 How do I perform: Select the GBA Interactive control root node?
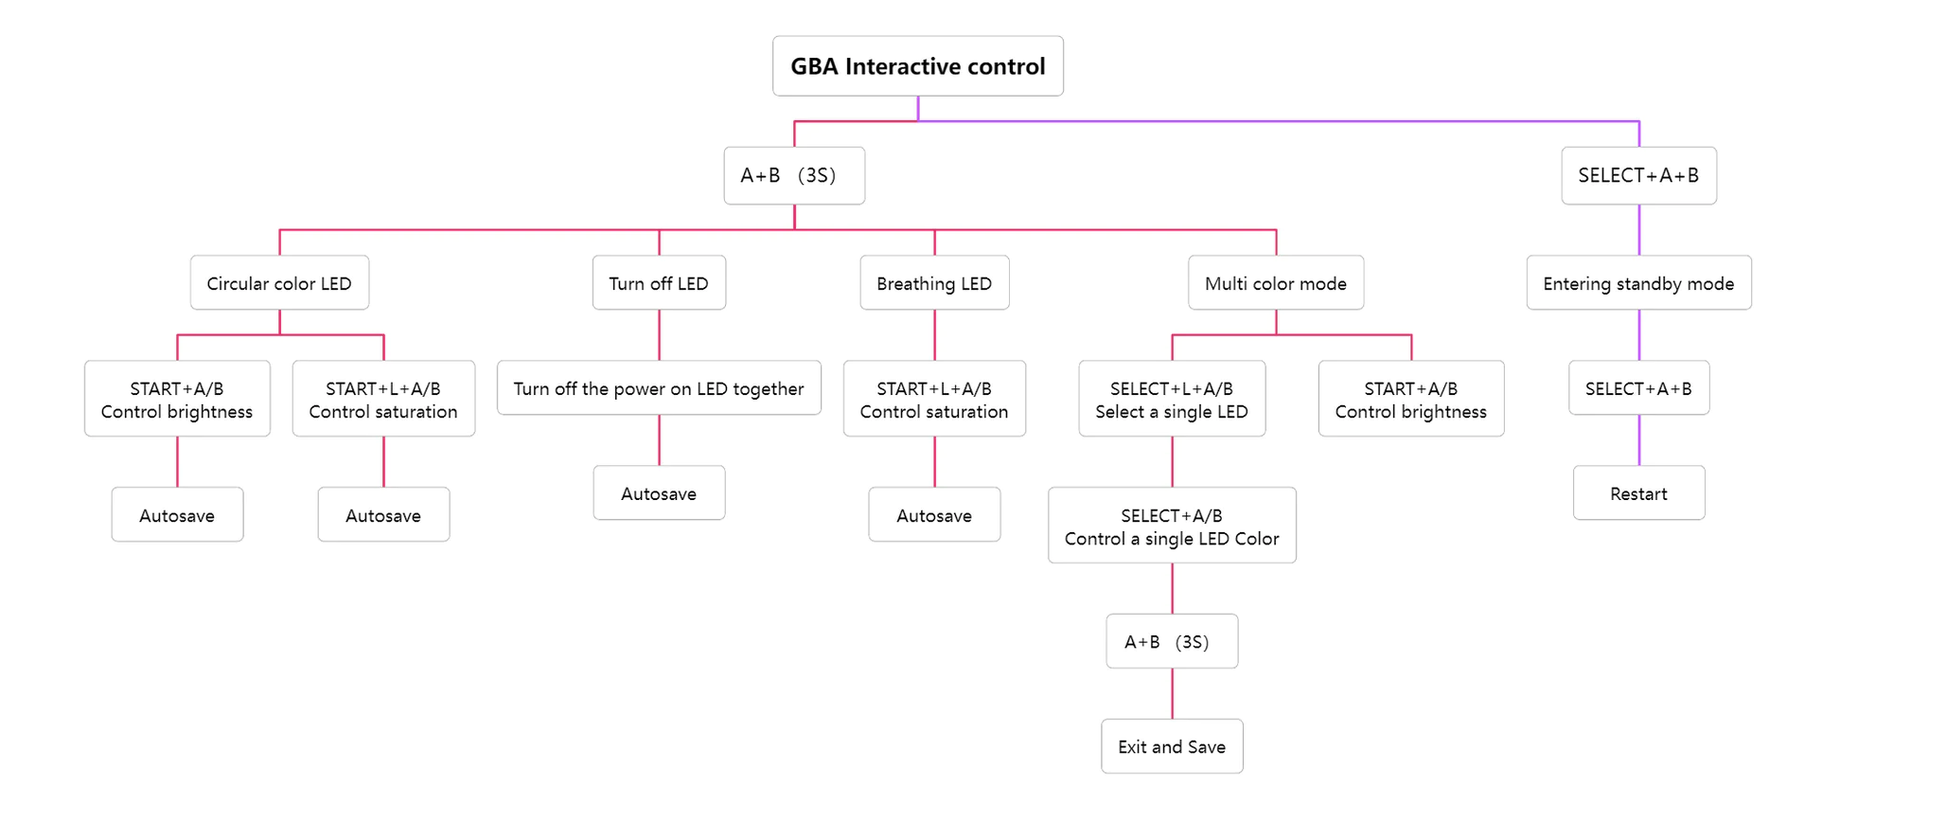pyautogui.click(x=917, y=66)
